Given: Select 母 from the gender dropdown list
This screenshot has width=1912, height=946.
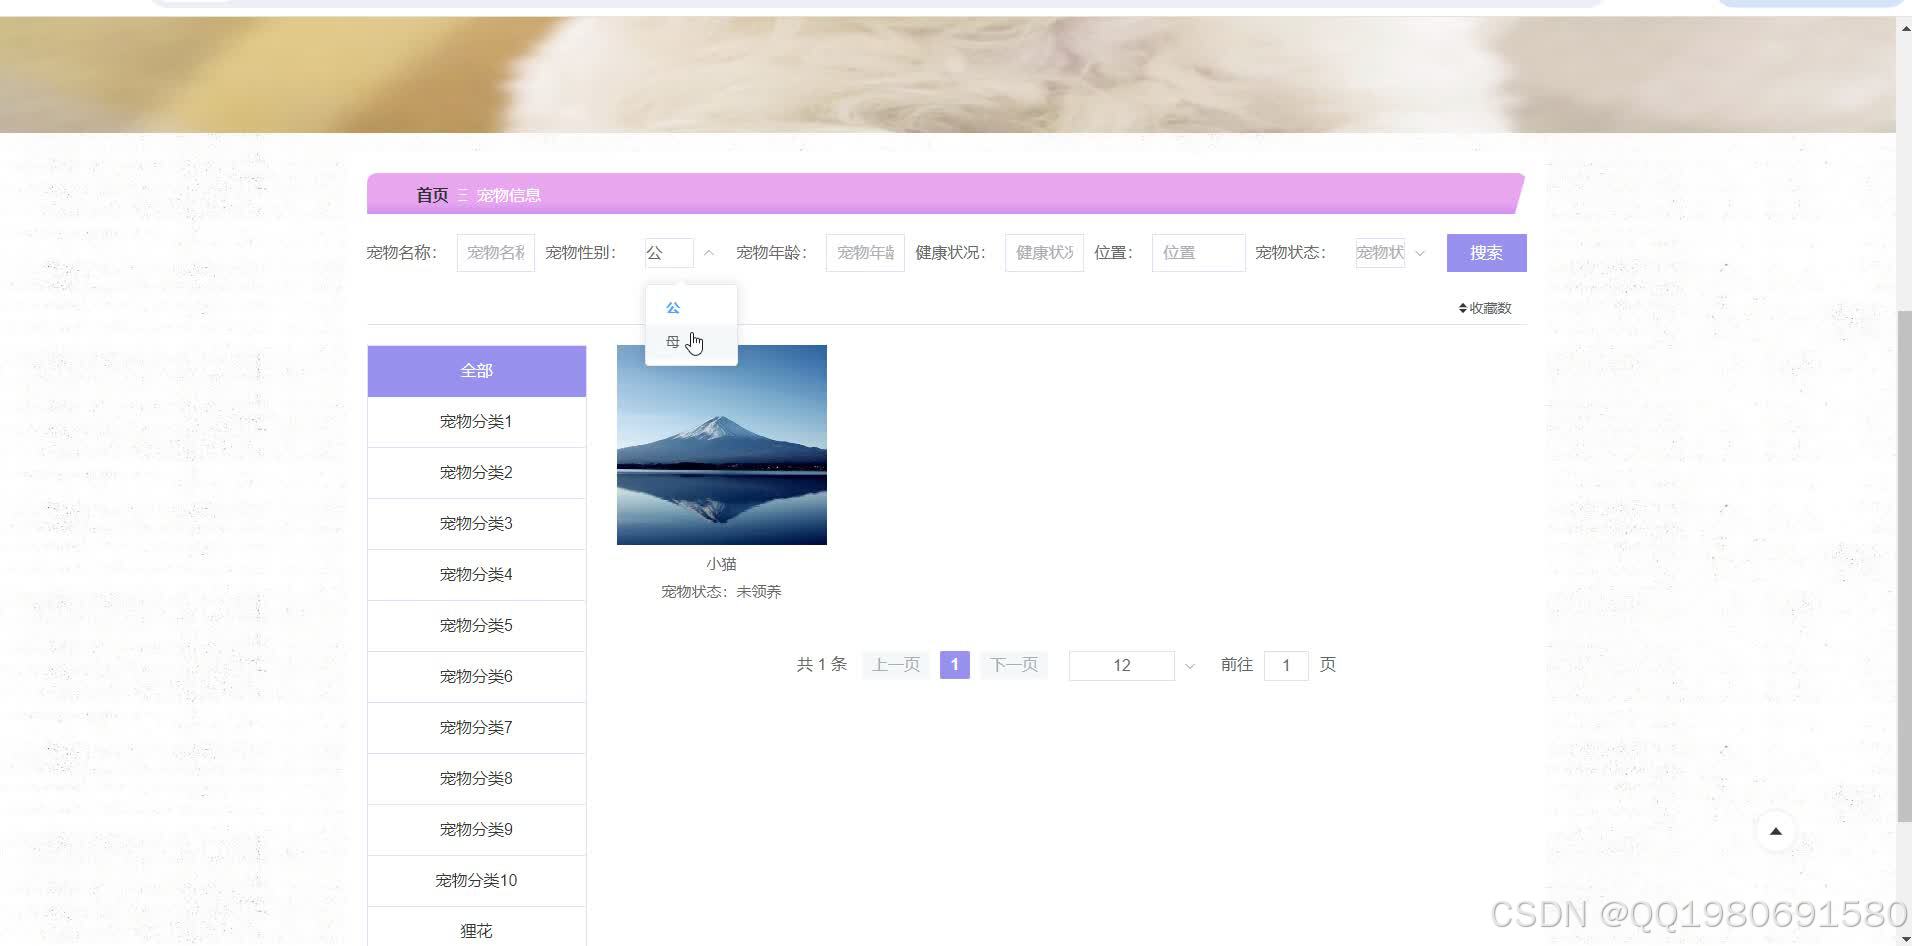Looking at the screenshot, I should click(x=672, y=341).
